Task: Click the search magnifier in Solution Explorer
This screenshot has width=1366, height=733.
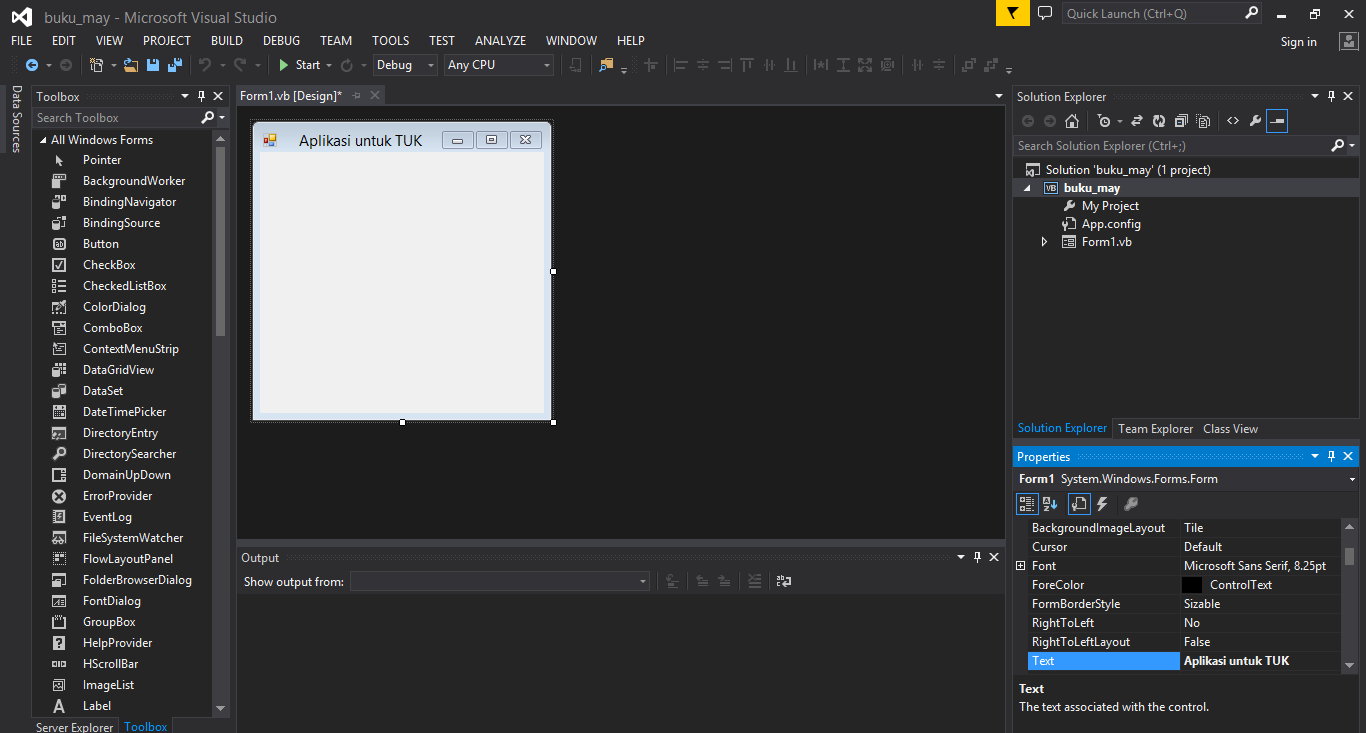Action: click(x=1338, y=146)
